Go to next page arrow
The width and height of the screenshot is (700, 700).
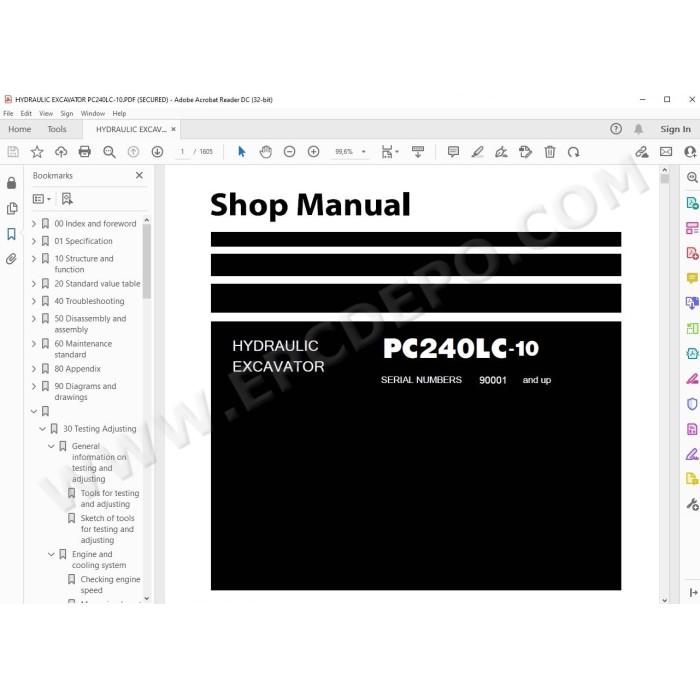[x=157, y=152]
